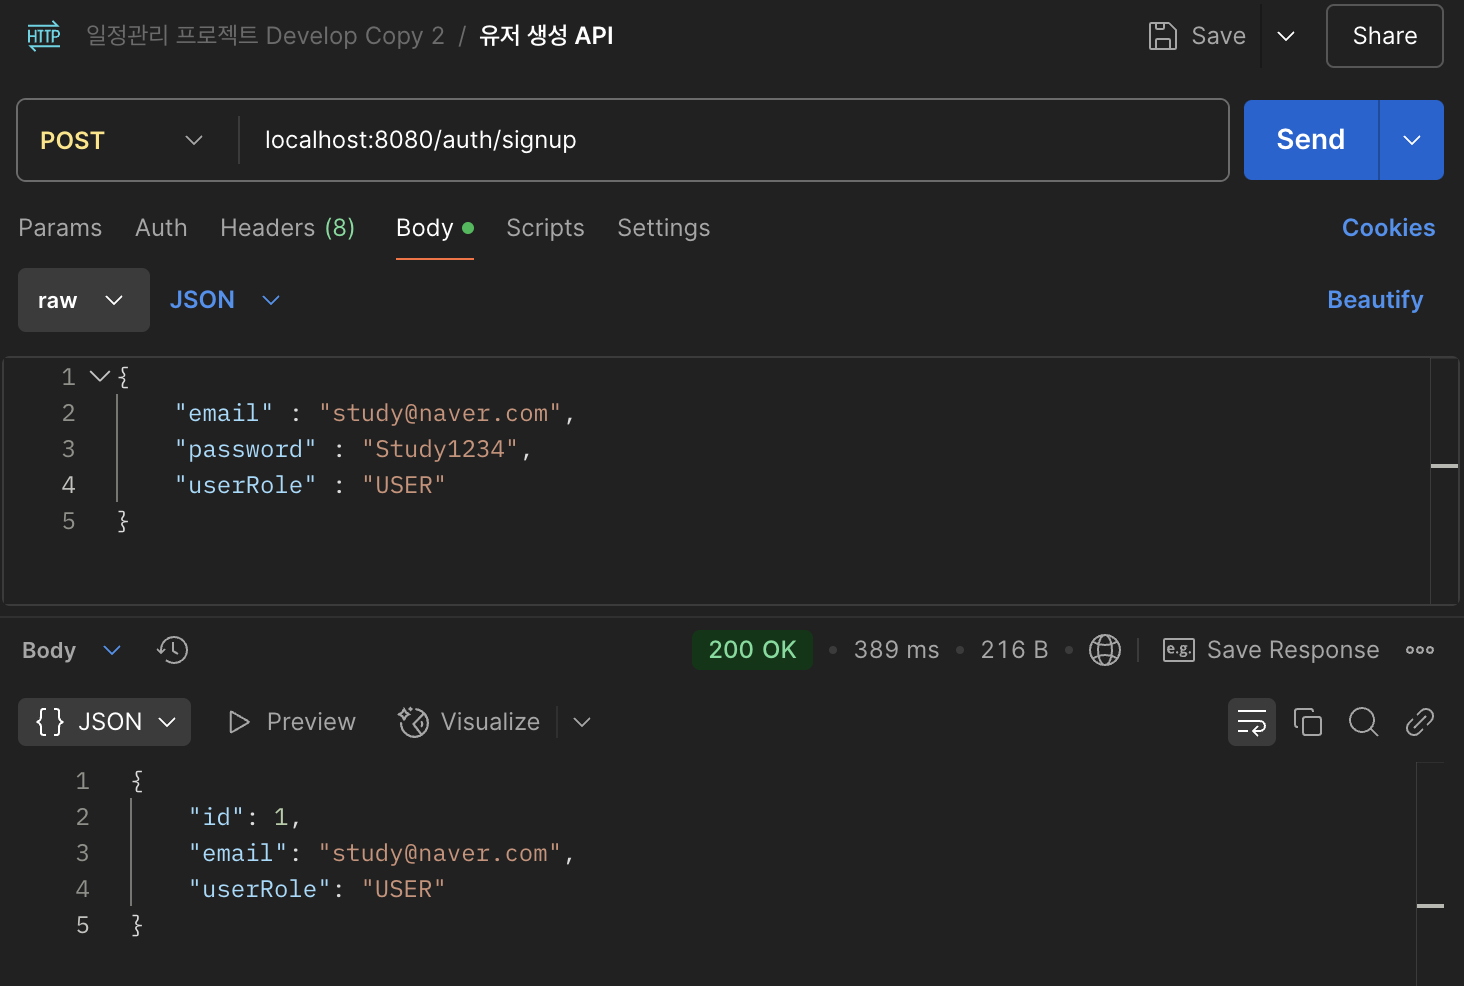
Task: Open the Send options dropdown arrow
Action: 1412,140
